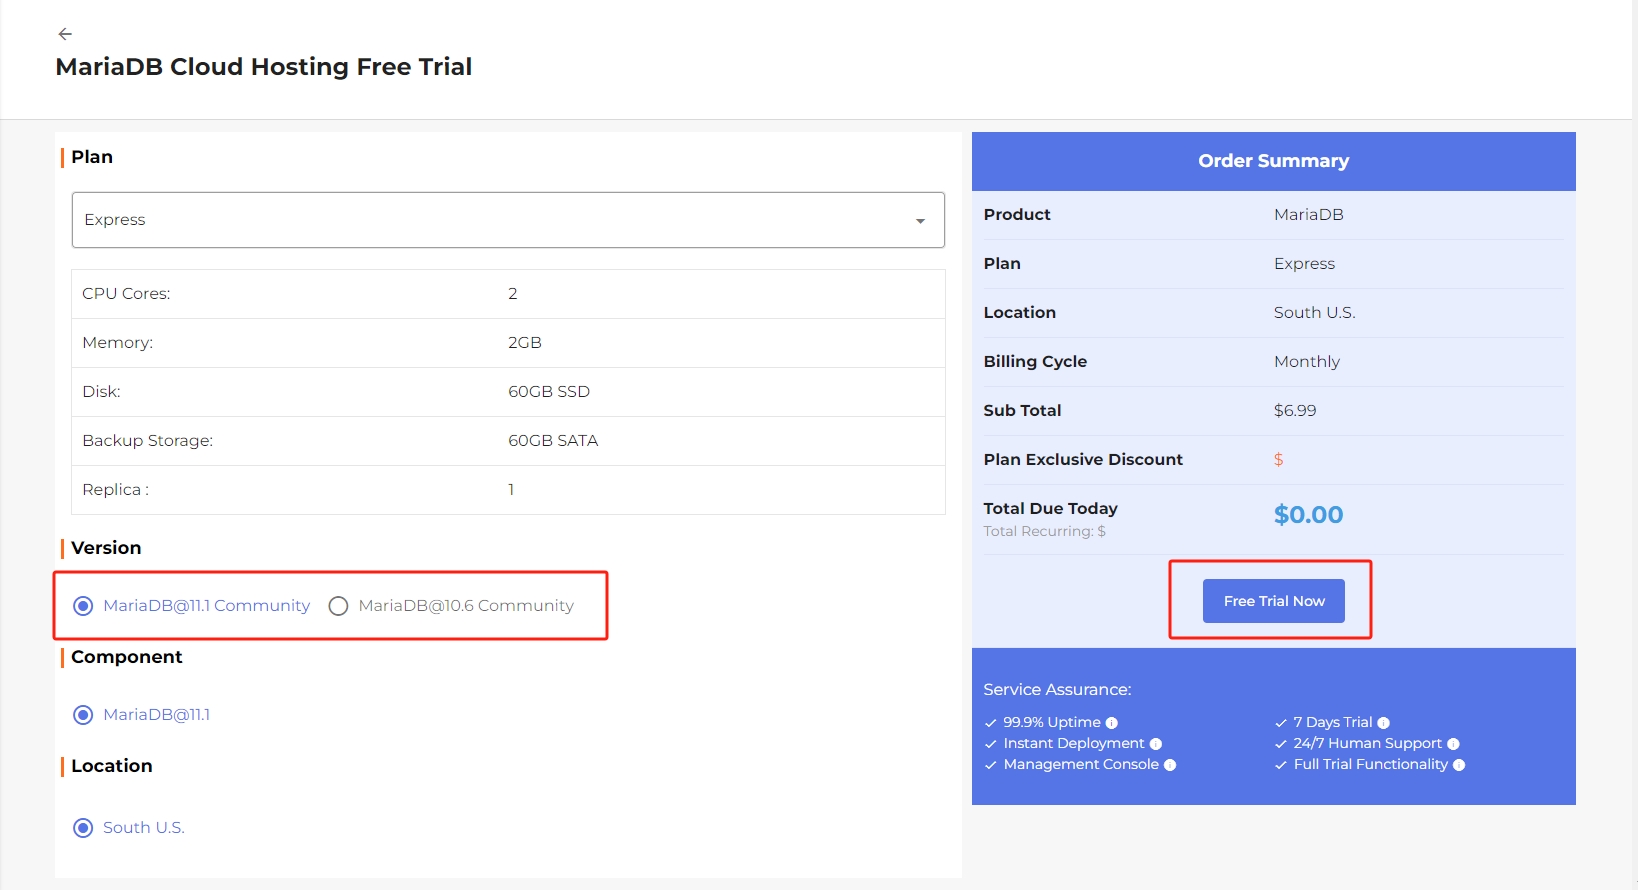Click the Replica label in plan table

click(115, 490)
